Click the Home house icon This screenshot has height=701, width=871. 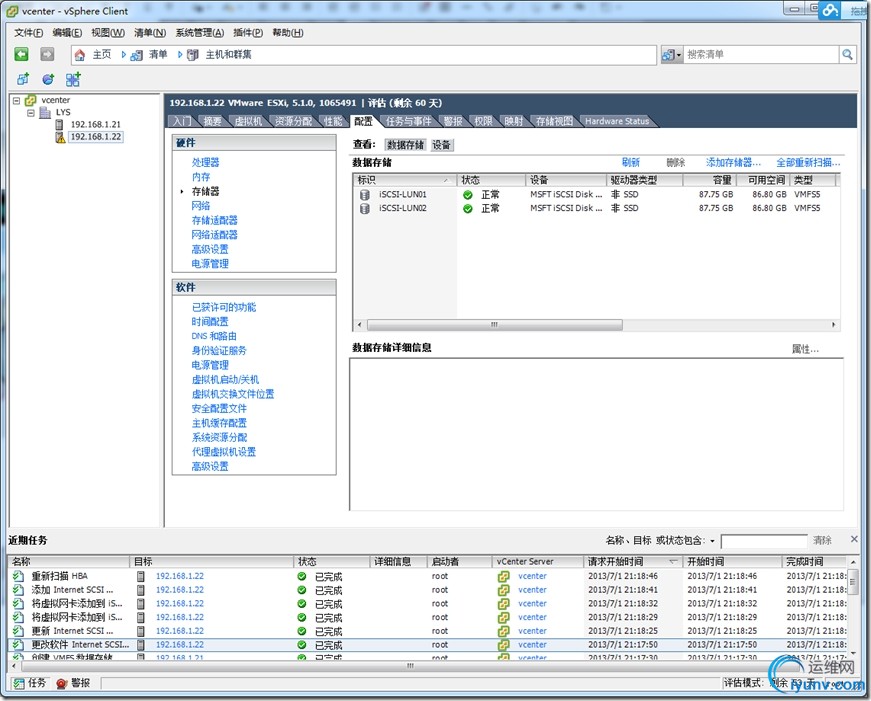(x=80, y=54)
